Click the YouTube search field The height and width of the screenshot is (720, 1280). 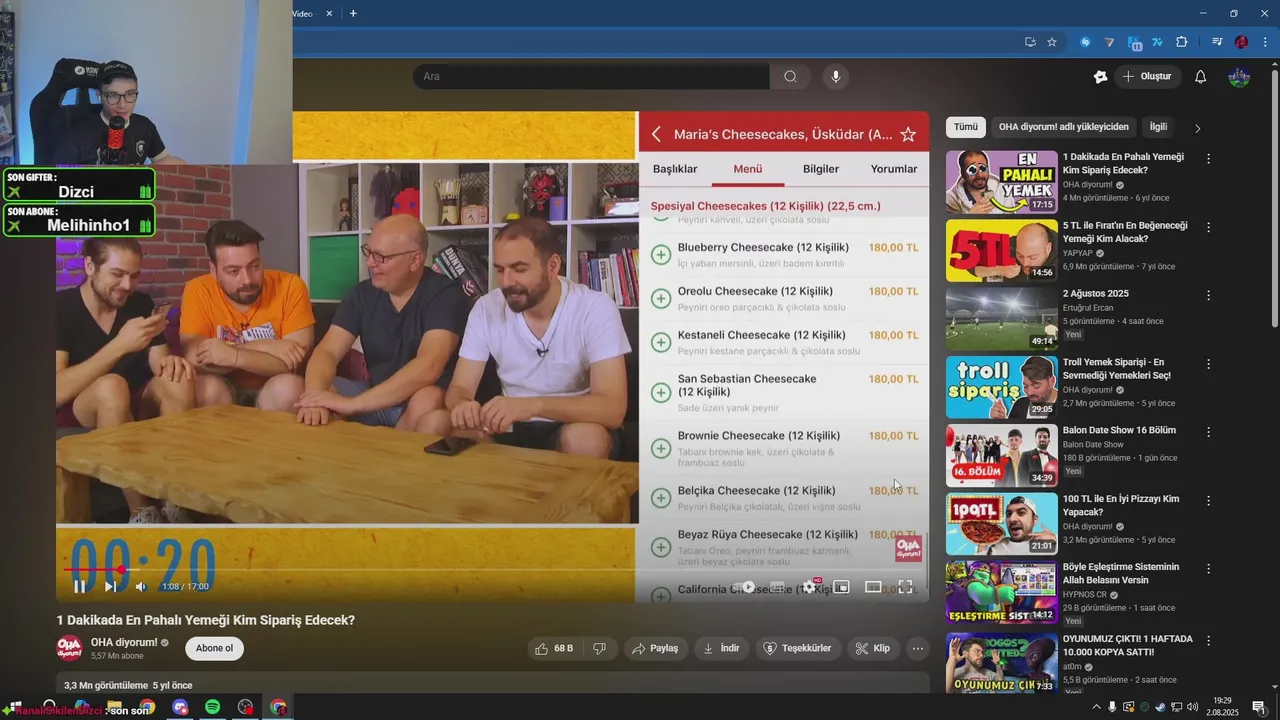tap(591, 76)
